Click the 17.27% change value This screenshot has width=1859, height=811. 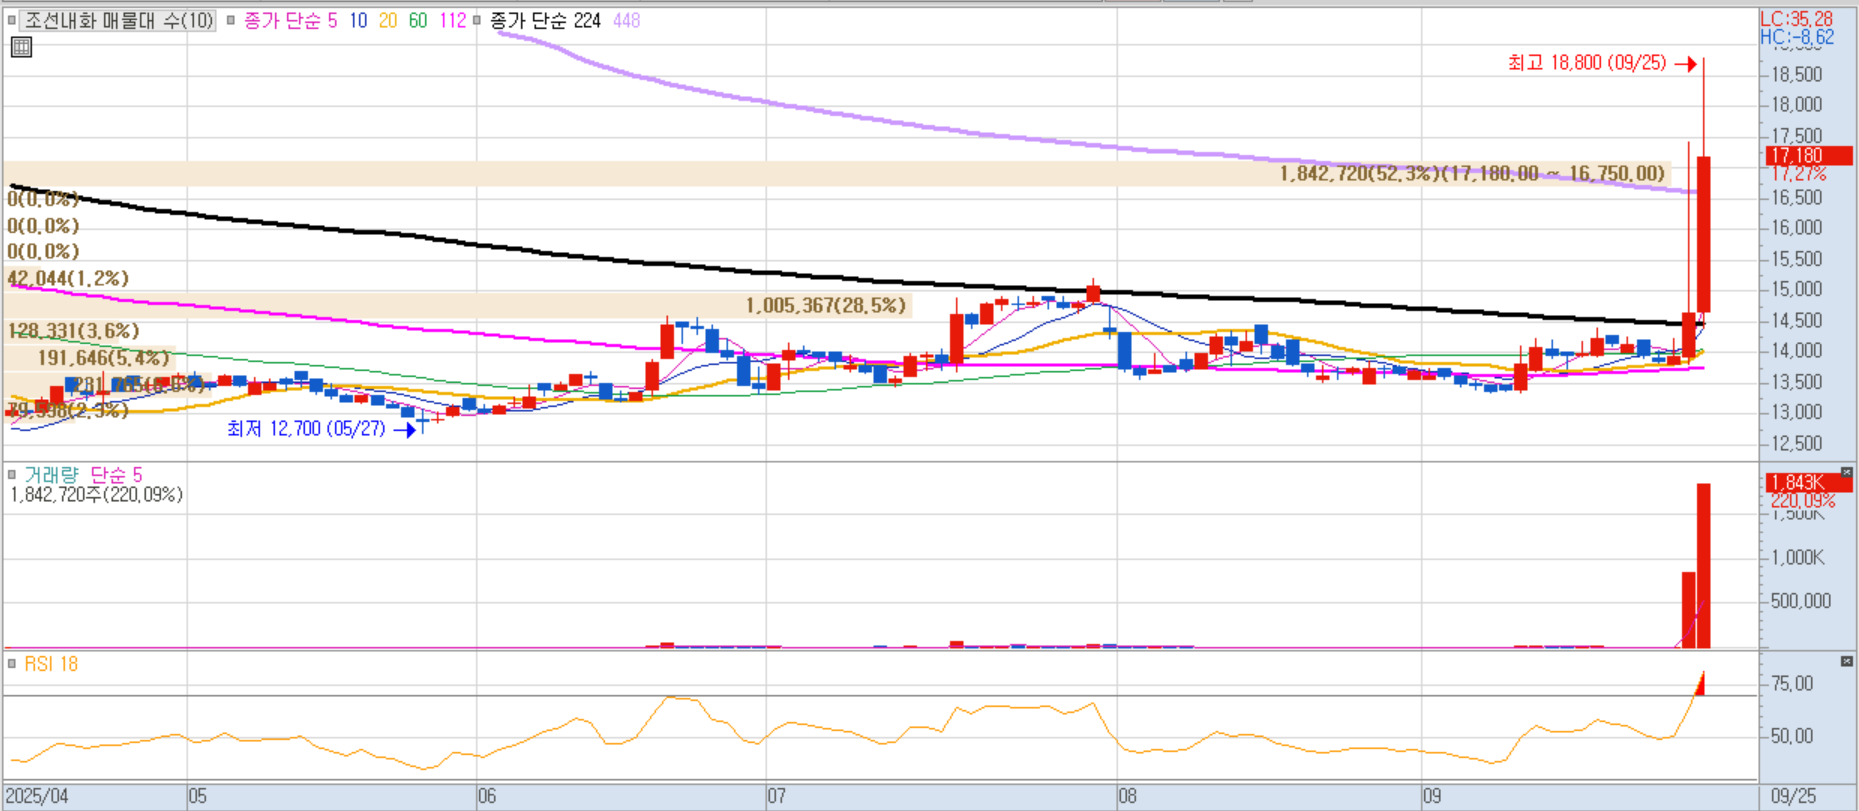1798,174
